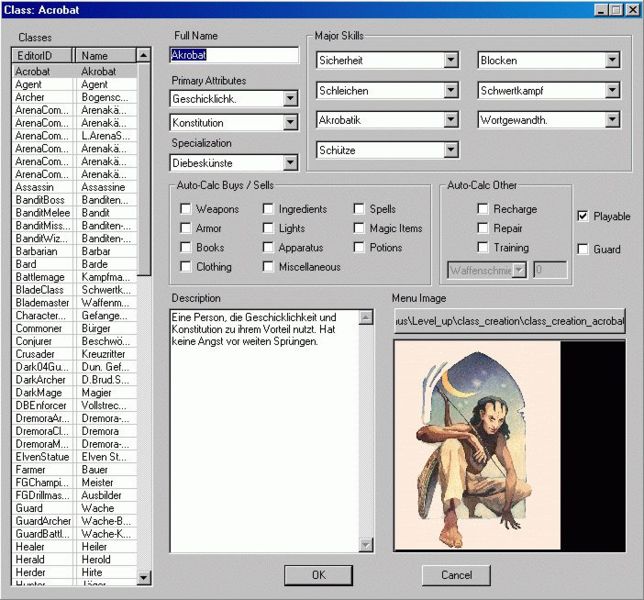This screenshot has height=600, width=644.
Task: Toggle the Clothing checkbox
Action: point(186,267)
